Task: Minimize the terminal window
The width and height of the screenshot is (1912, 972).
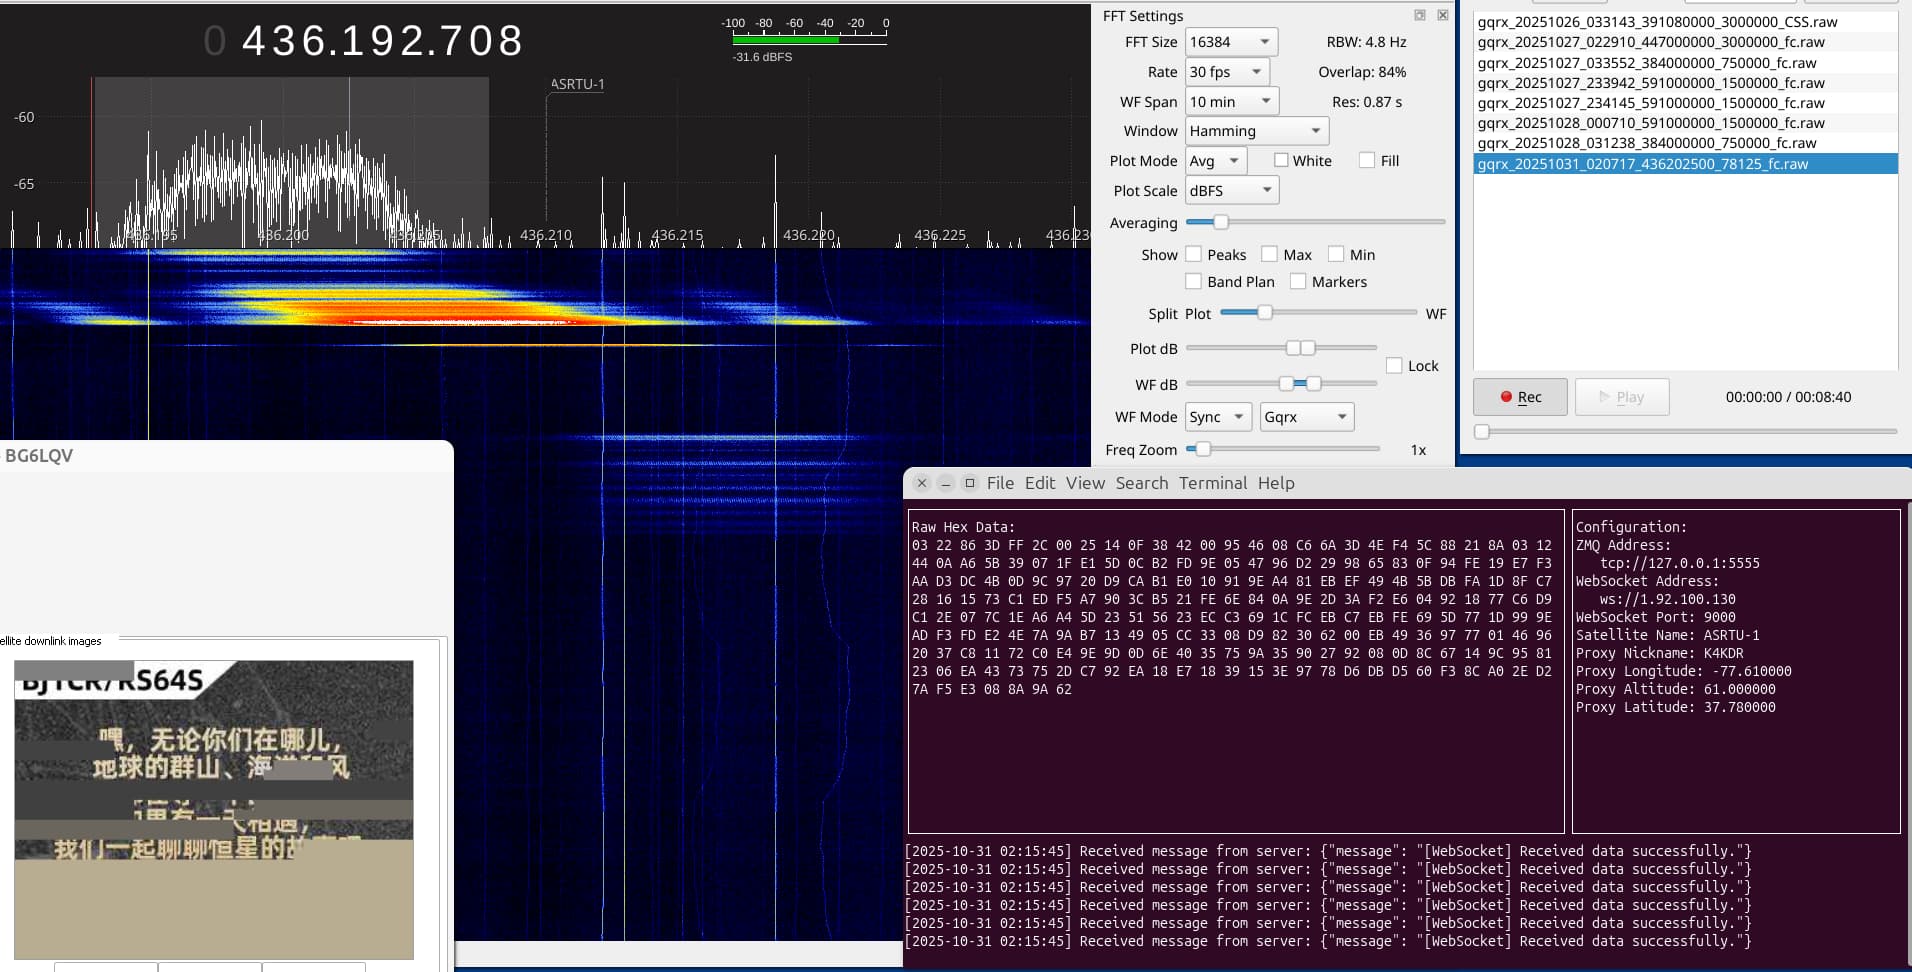Action: 945,483
